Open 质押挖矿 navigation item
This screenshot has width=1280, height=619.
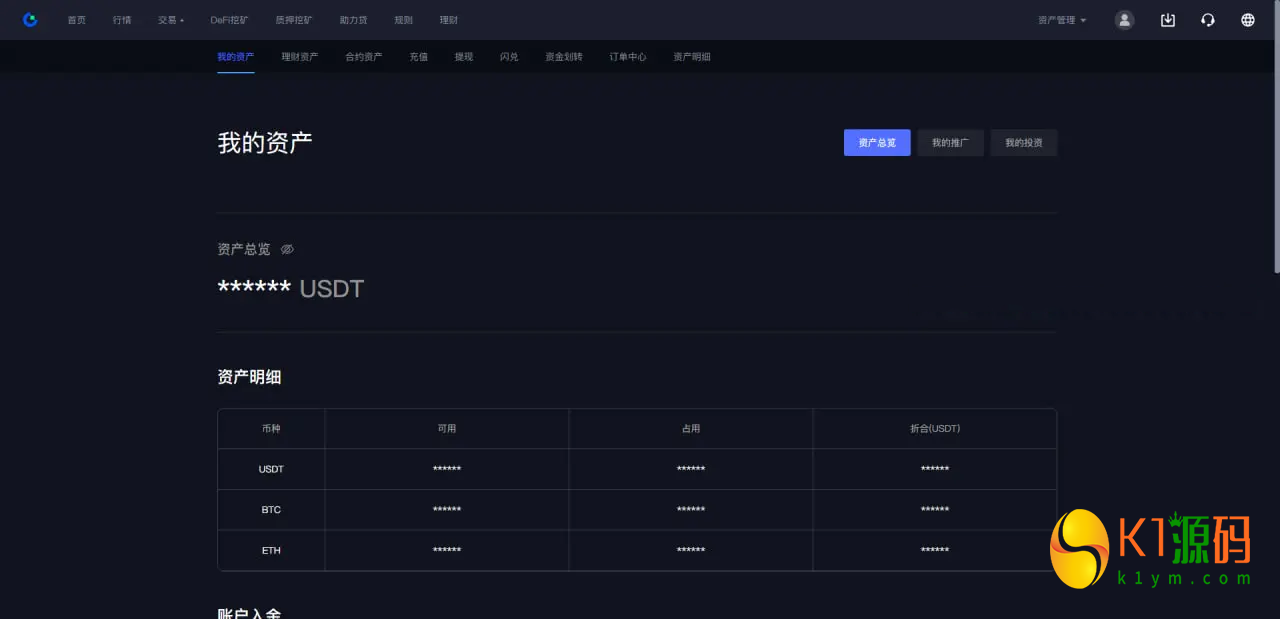pyautogui.click(x=294, y=20)
